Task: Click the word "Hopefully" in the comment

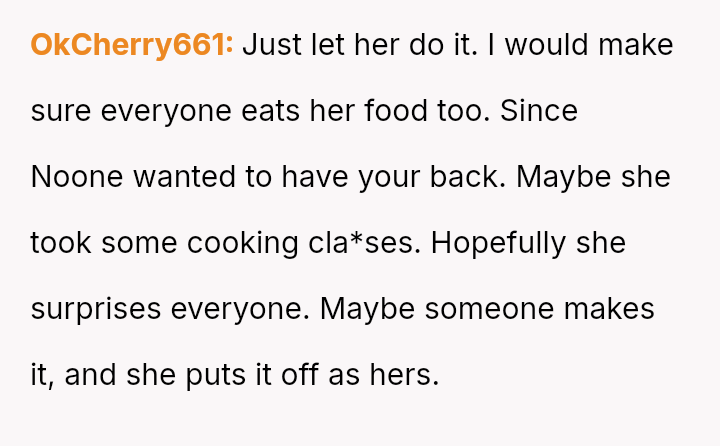Action: coord(498,243)
